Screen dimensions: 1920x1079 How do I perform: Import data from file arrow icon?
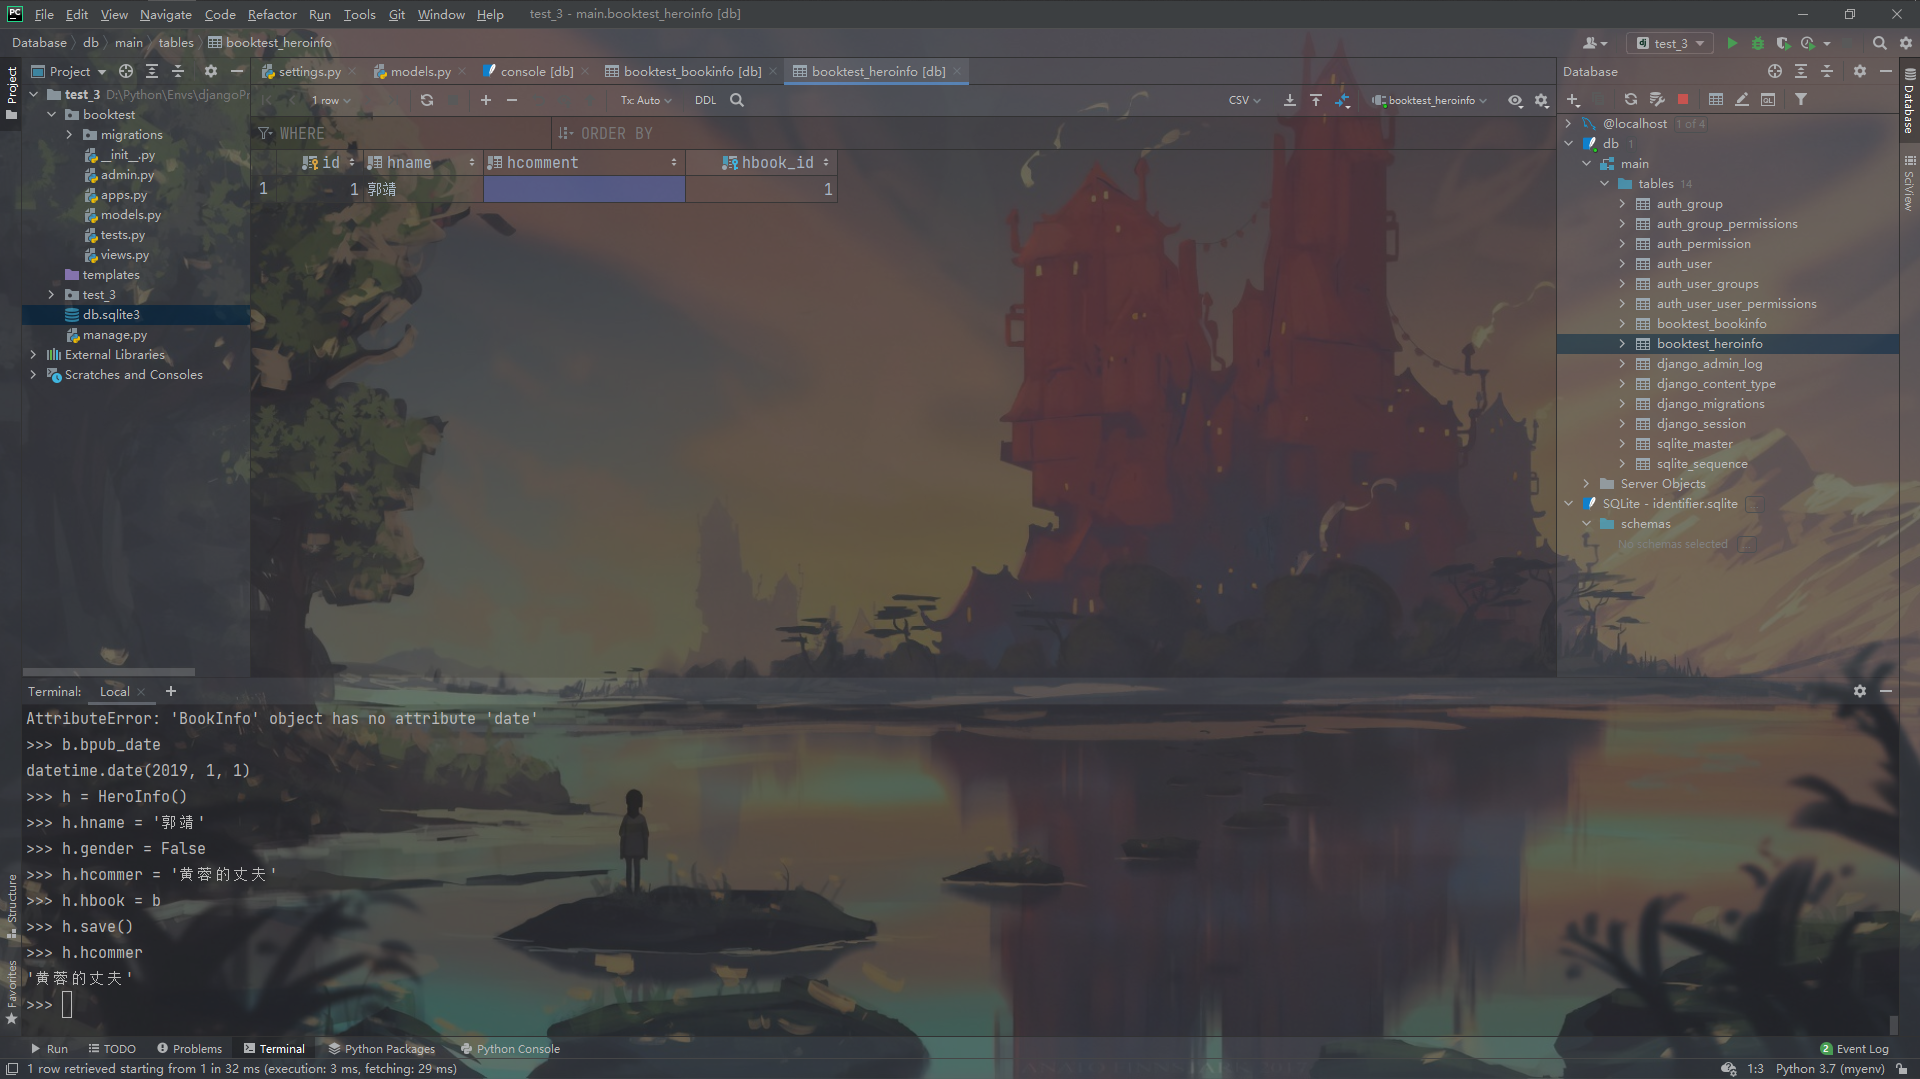click(x=1316, y=100)
